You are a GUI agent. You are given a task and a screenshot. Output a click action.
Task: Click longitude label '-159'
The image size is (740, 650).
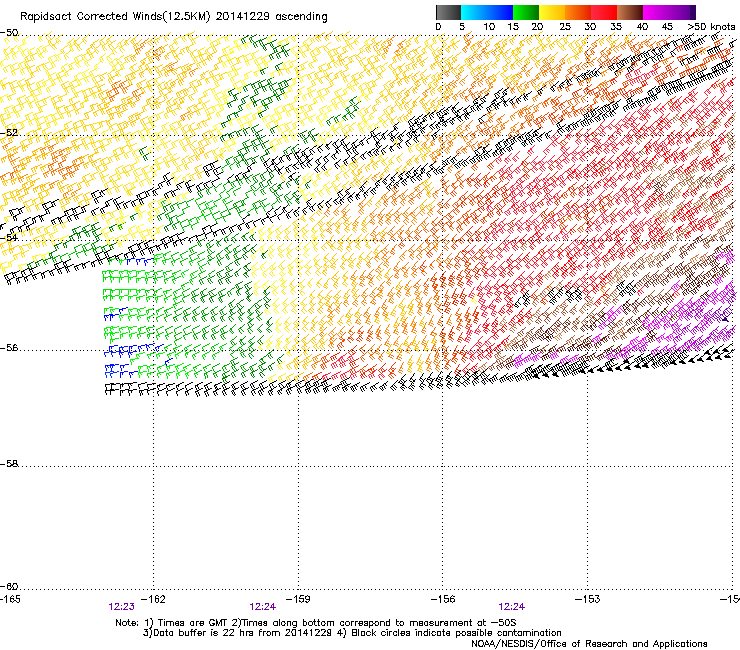click(x=298, y=599)
